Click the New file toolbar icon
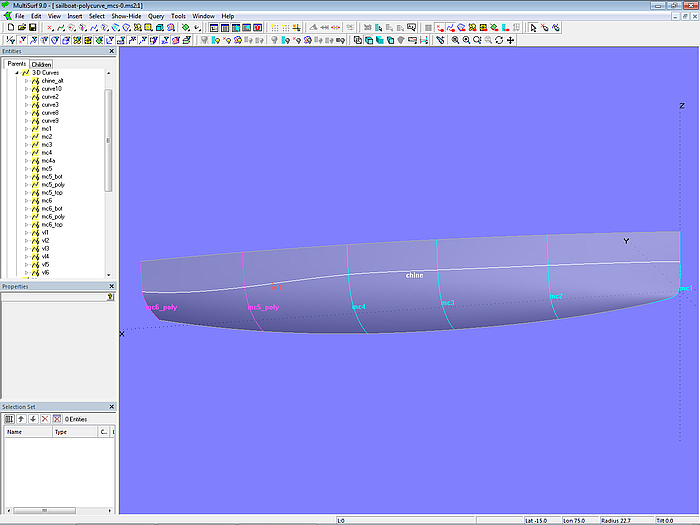Screen dimensions: 700x525 tap(9, 28)
